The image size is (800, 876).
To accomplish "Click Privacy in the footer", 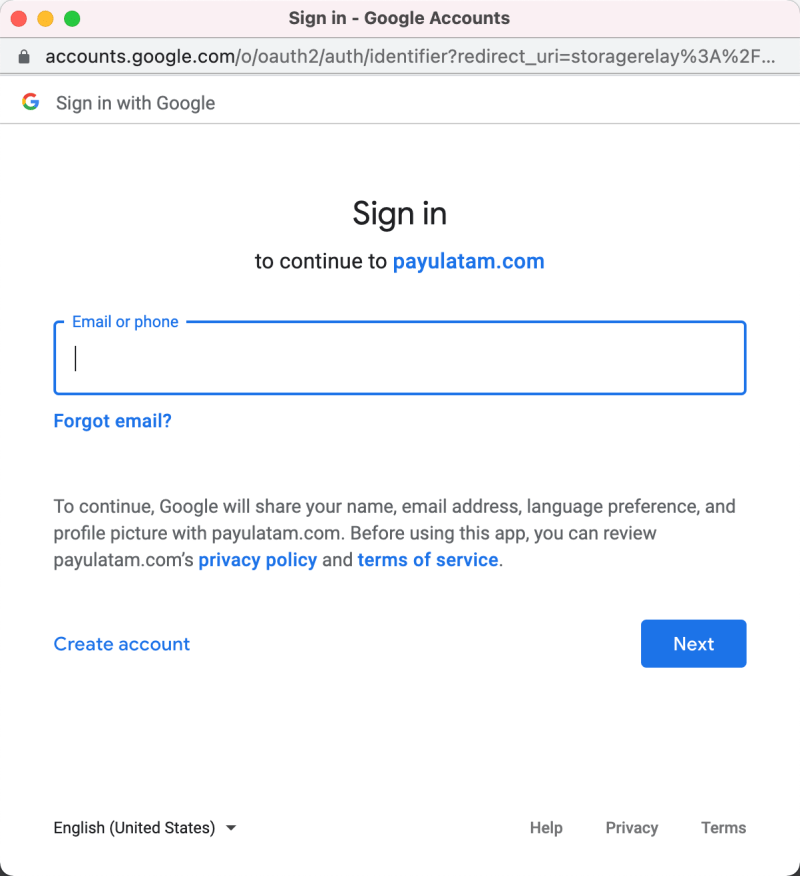I will 632,827.
